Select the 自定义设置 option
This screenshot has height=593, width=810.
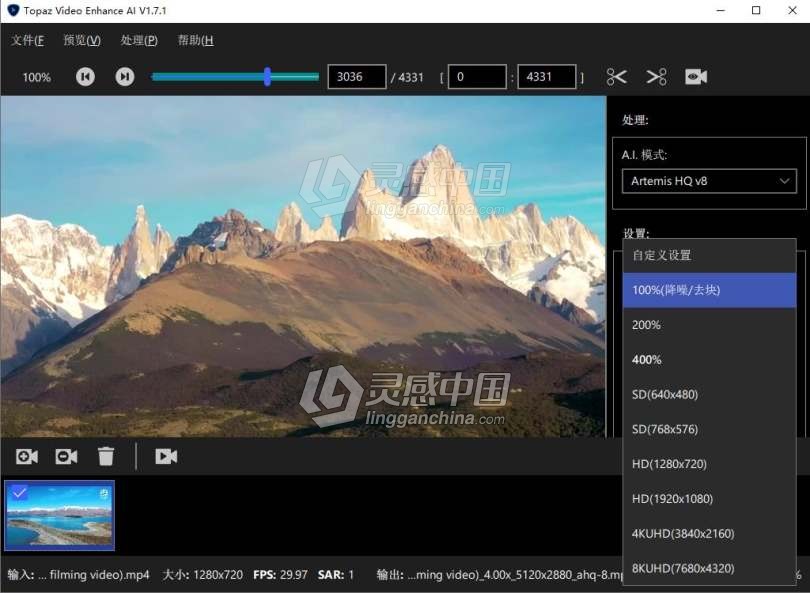click(x=709, y=255)
